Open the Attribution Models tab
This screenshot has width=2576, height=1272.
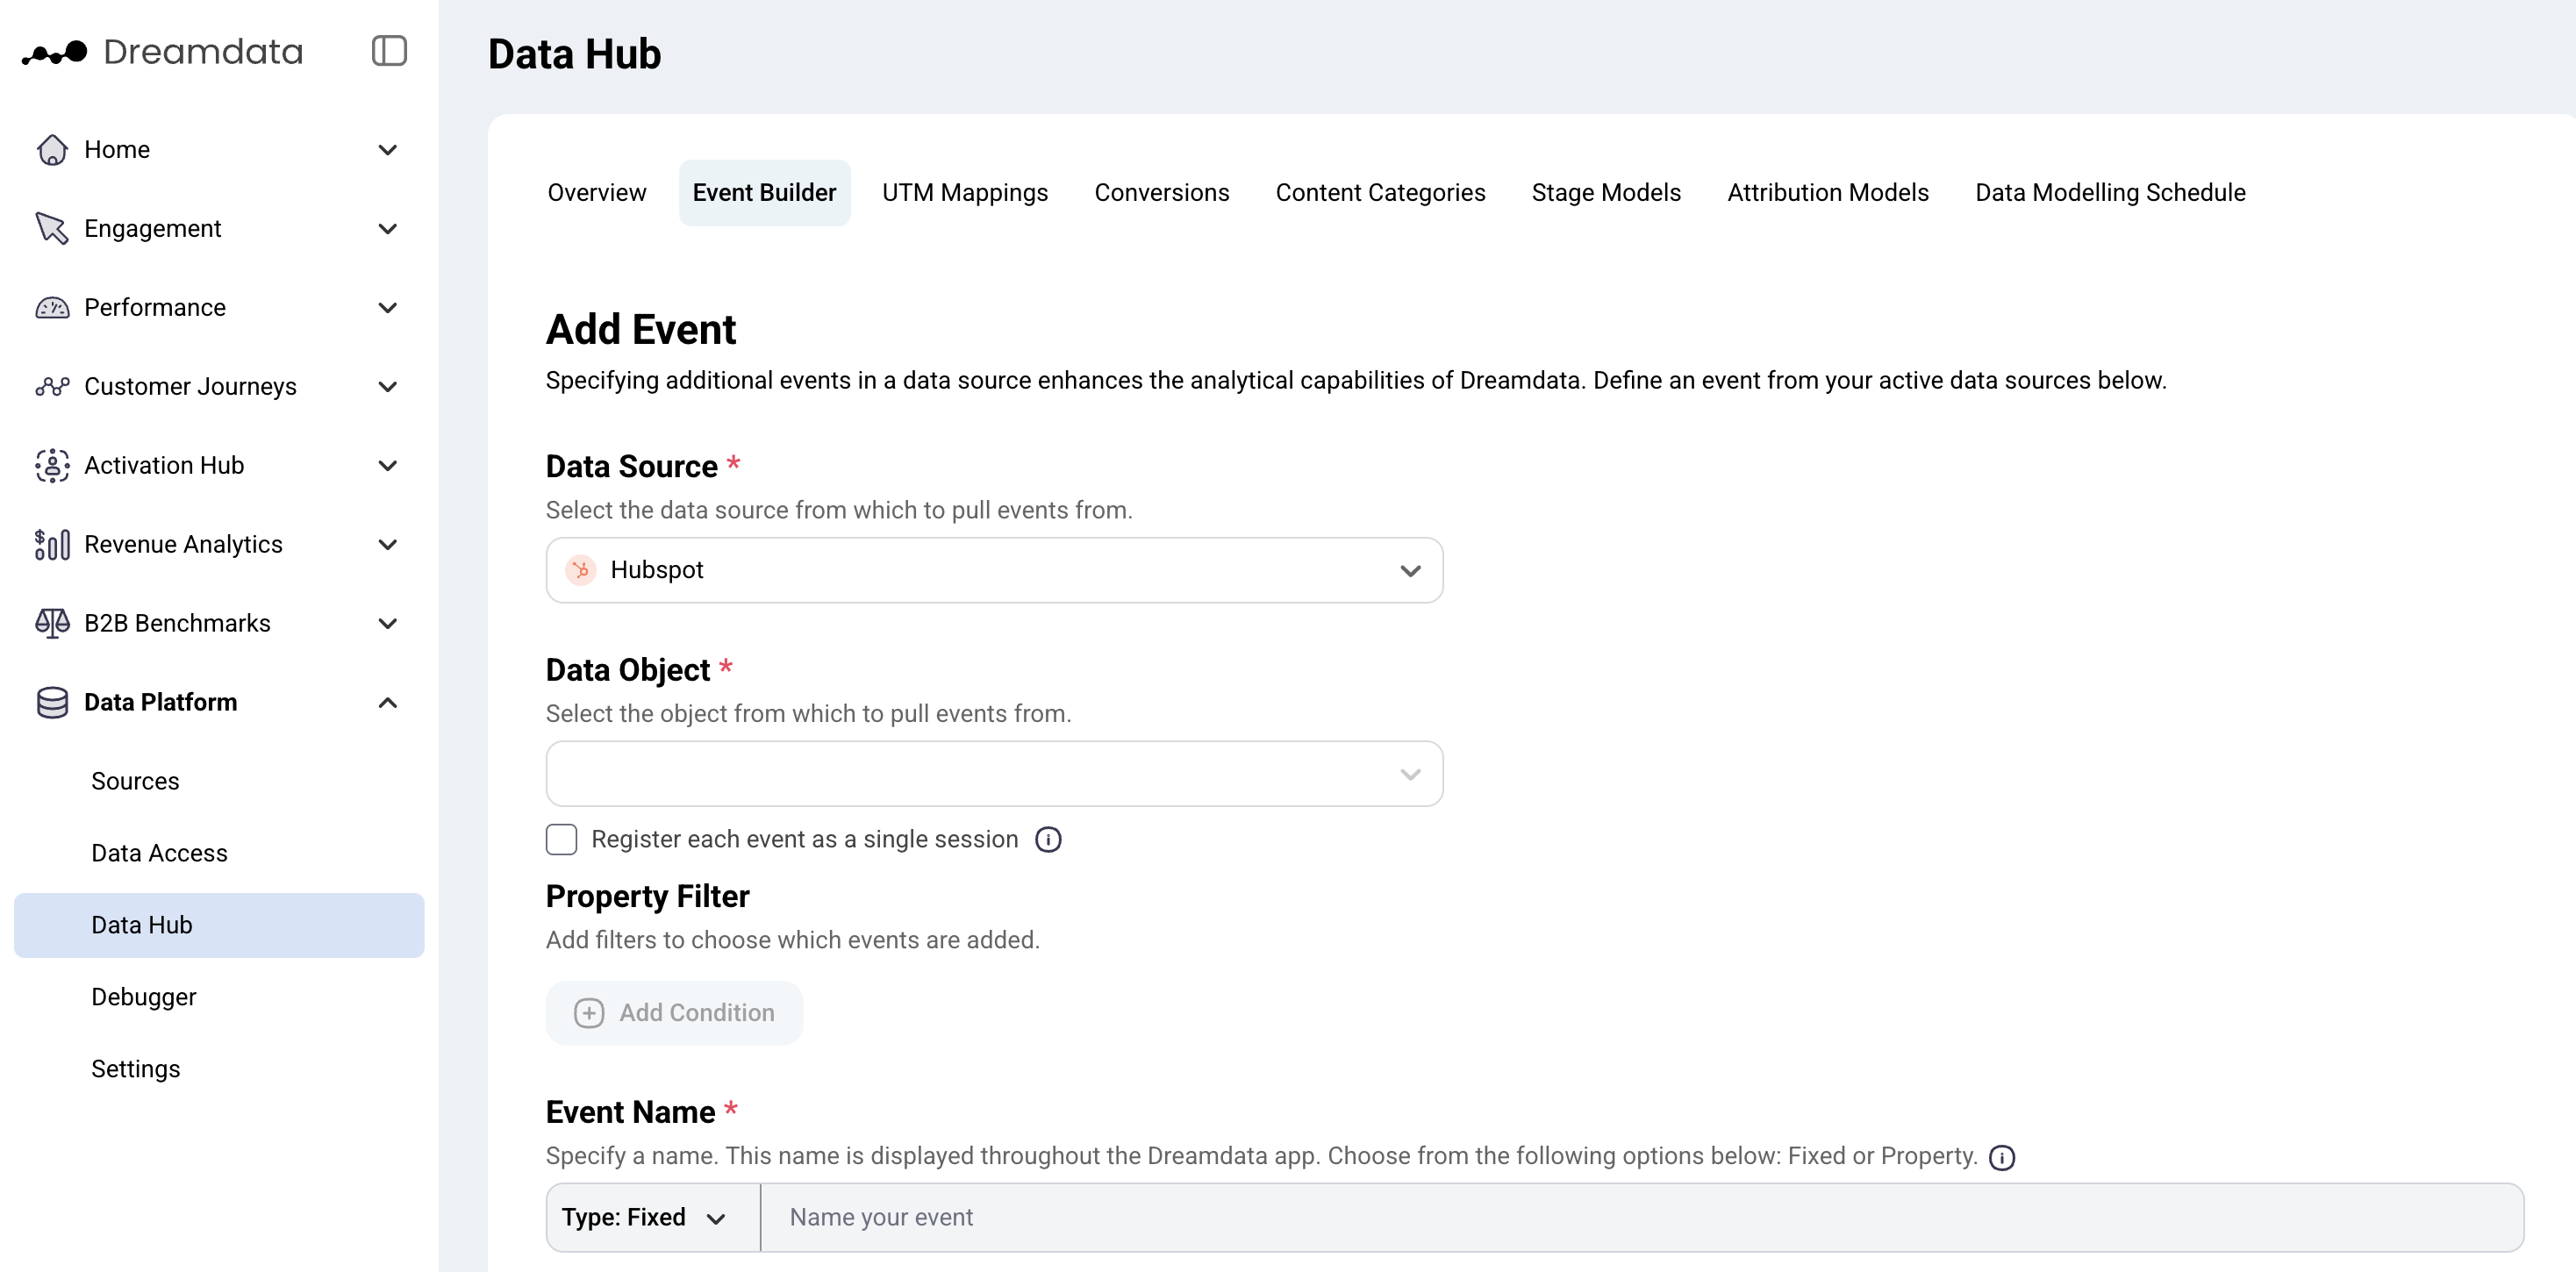pos(1826,192)
